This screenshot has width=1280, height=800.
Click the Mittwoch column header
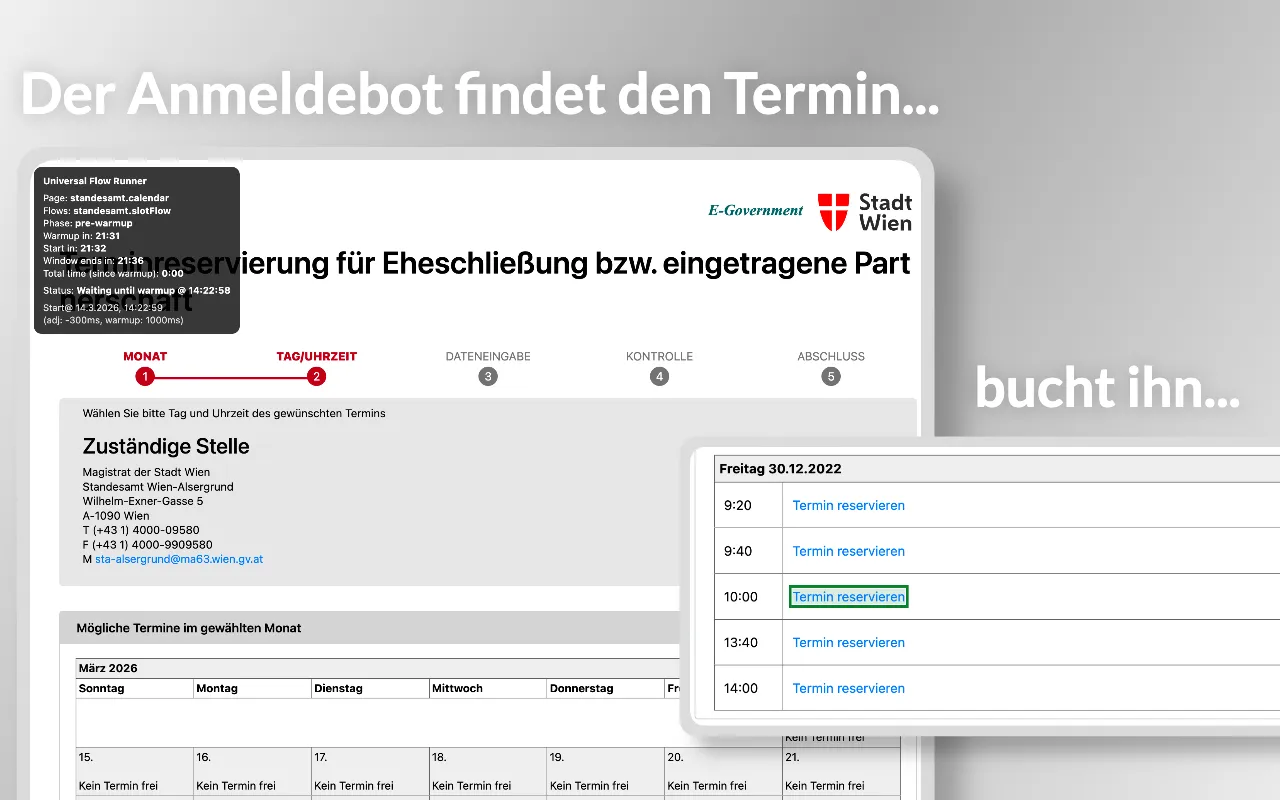[x=488, y=688]
